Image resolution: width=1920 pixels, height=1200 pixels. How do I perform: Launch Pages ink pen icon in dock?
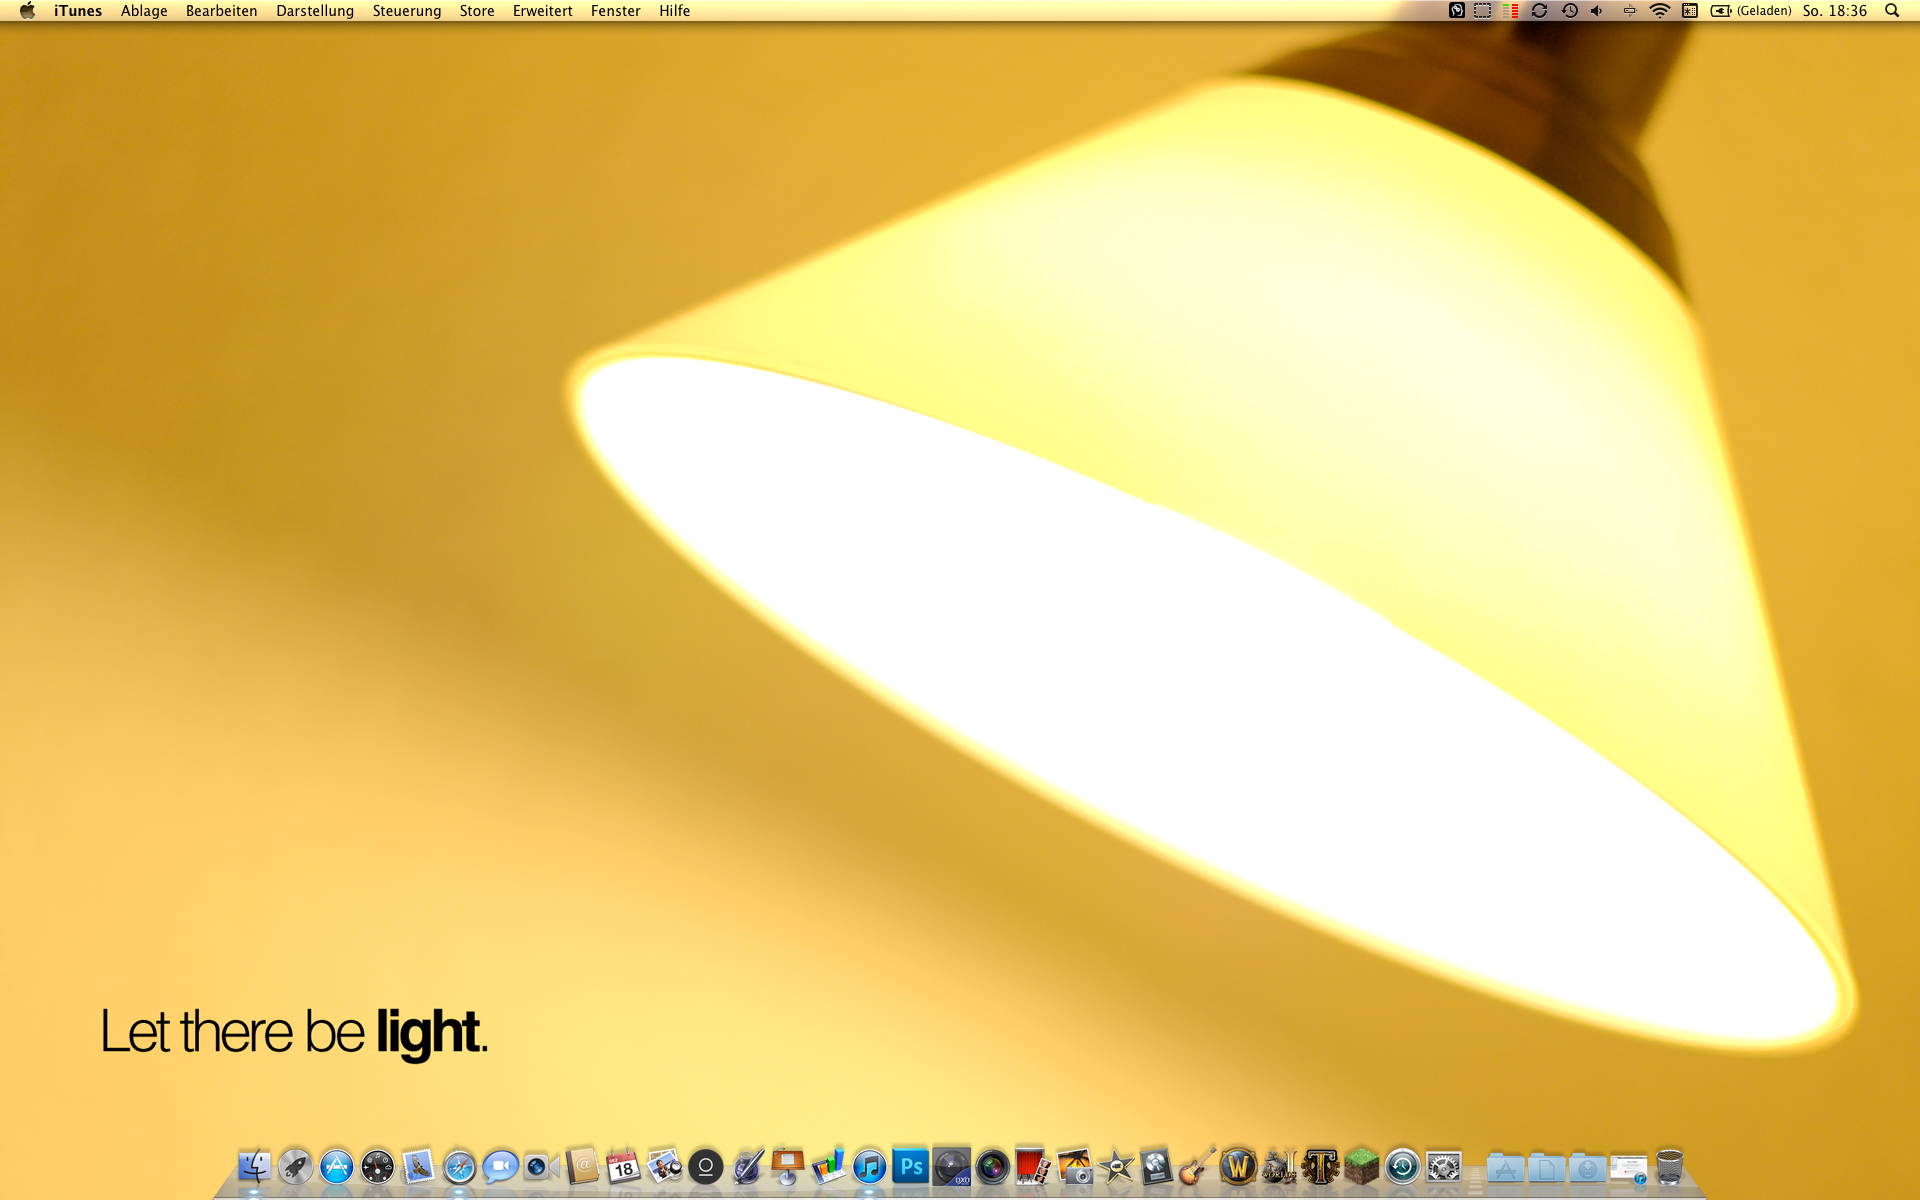[x=747, y=1166]
